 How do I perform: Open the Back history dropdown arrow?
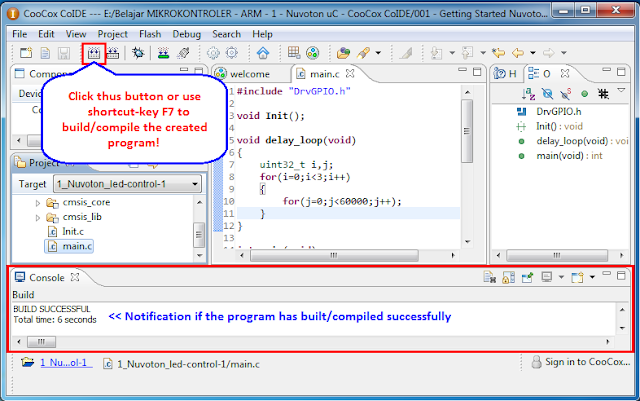click(533, 53)
